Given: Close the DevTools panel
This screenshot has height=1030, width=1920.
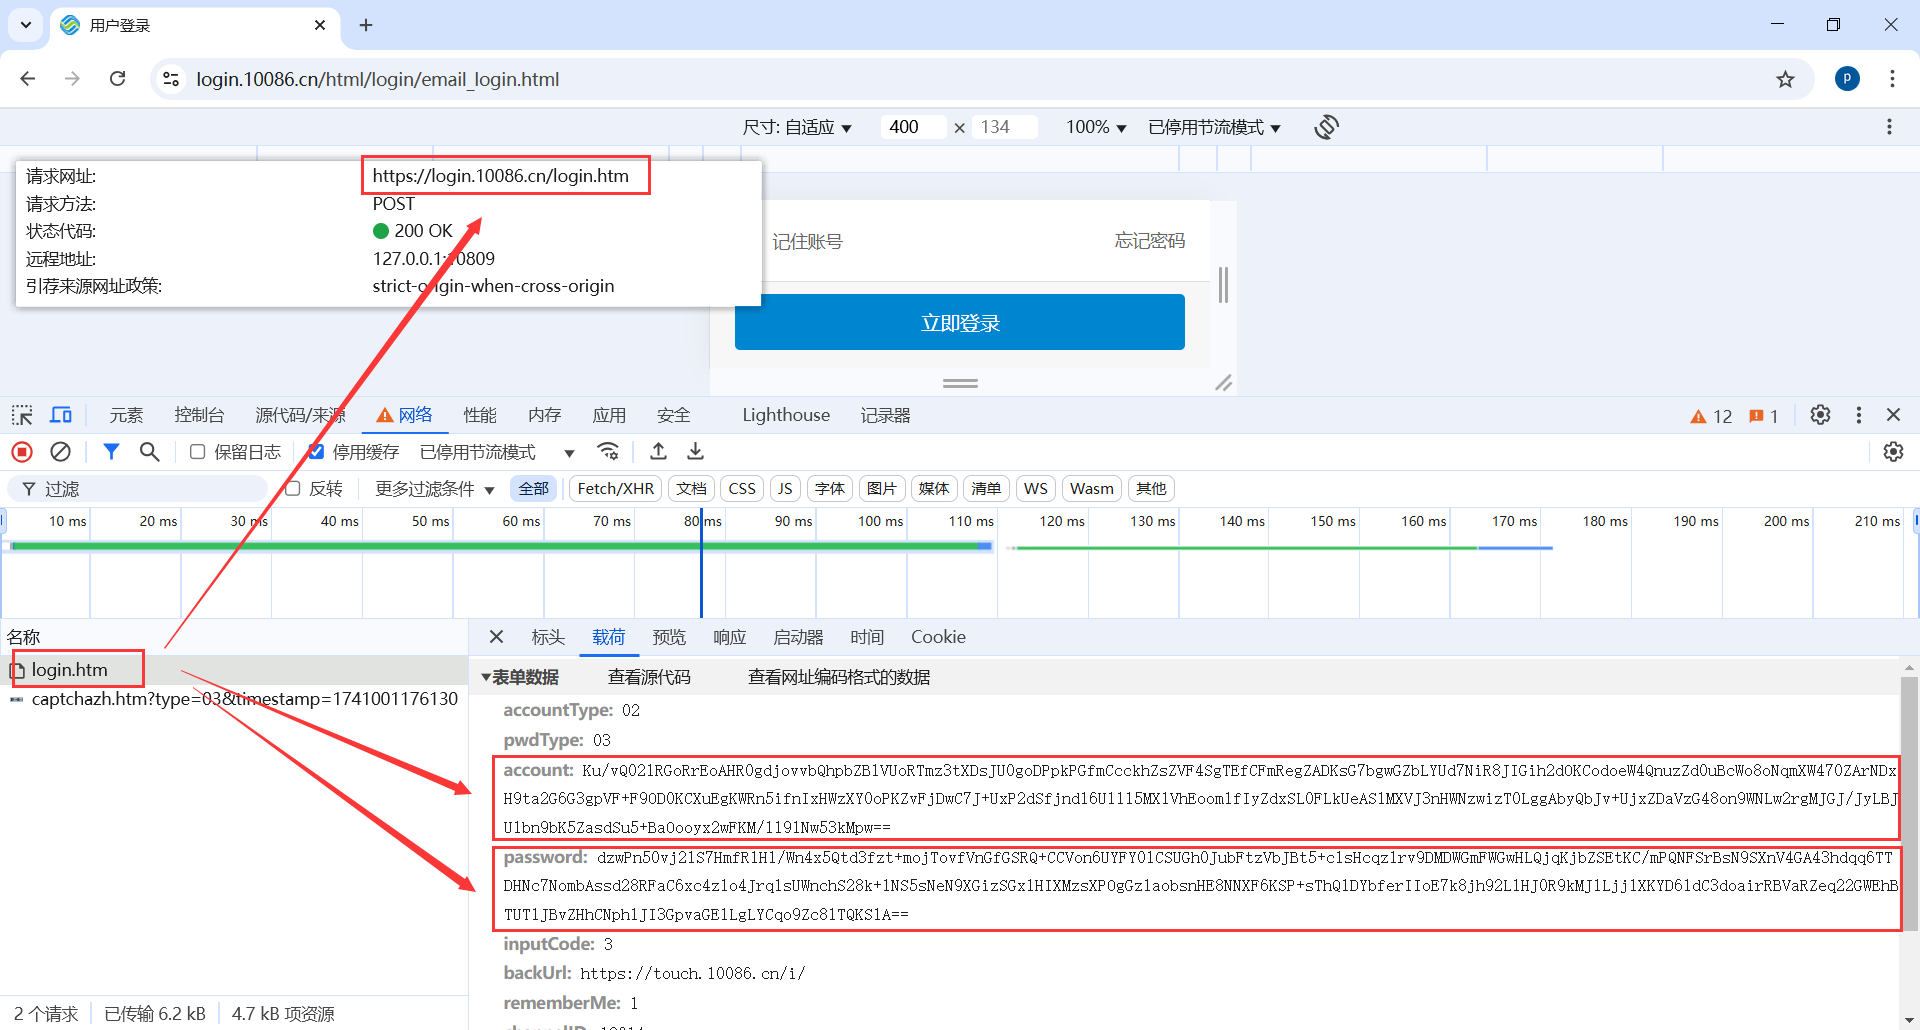Looking at the screenshot, I should pyautogui.click(x=1893, y=415).
